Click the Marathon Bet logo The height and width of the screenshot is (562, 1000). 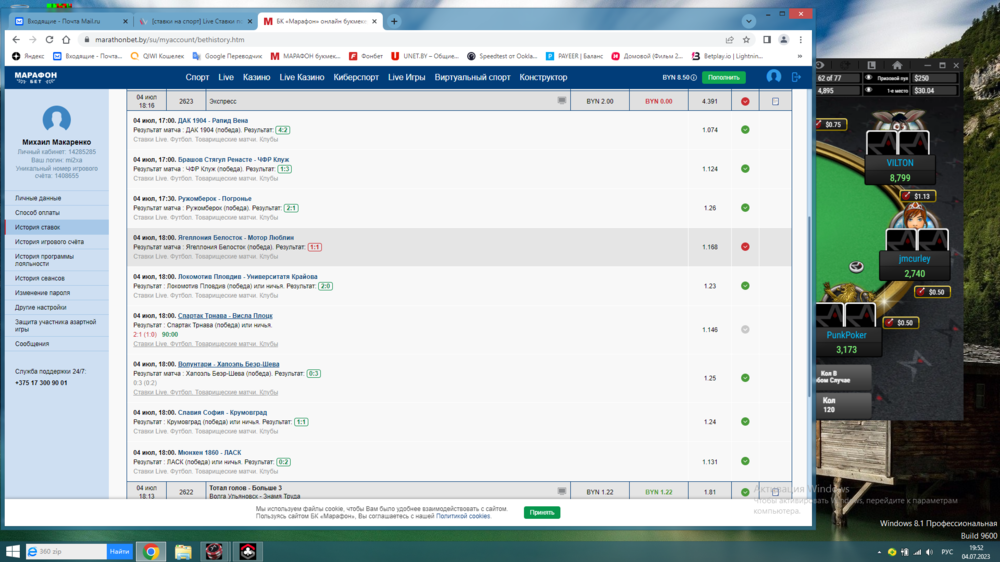pyautogui.click(x=36, y=77)
